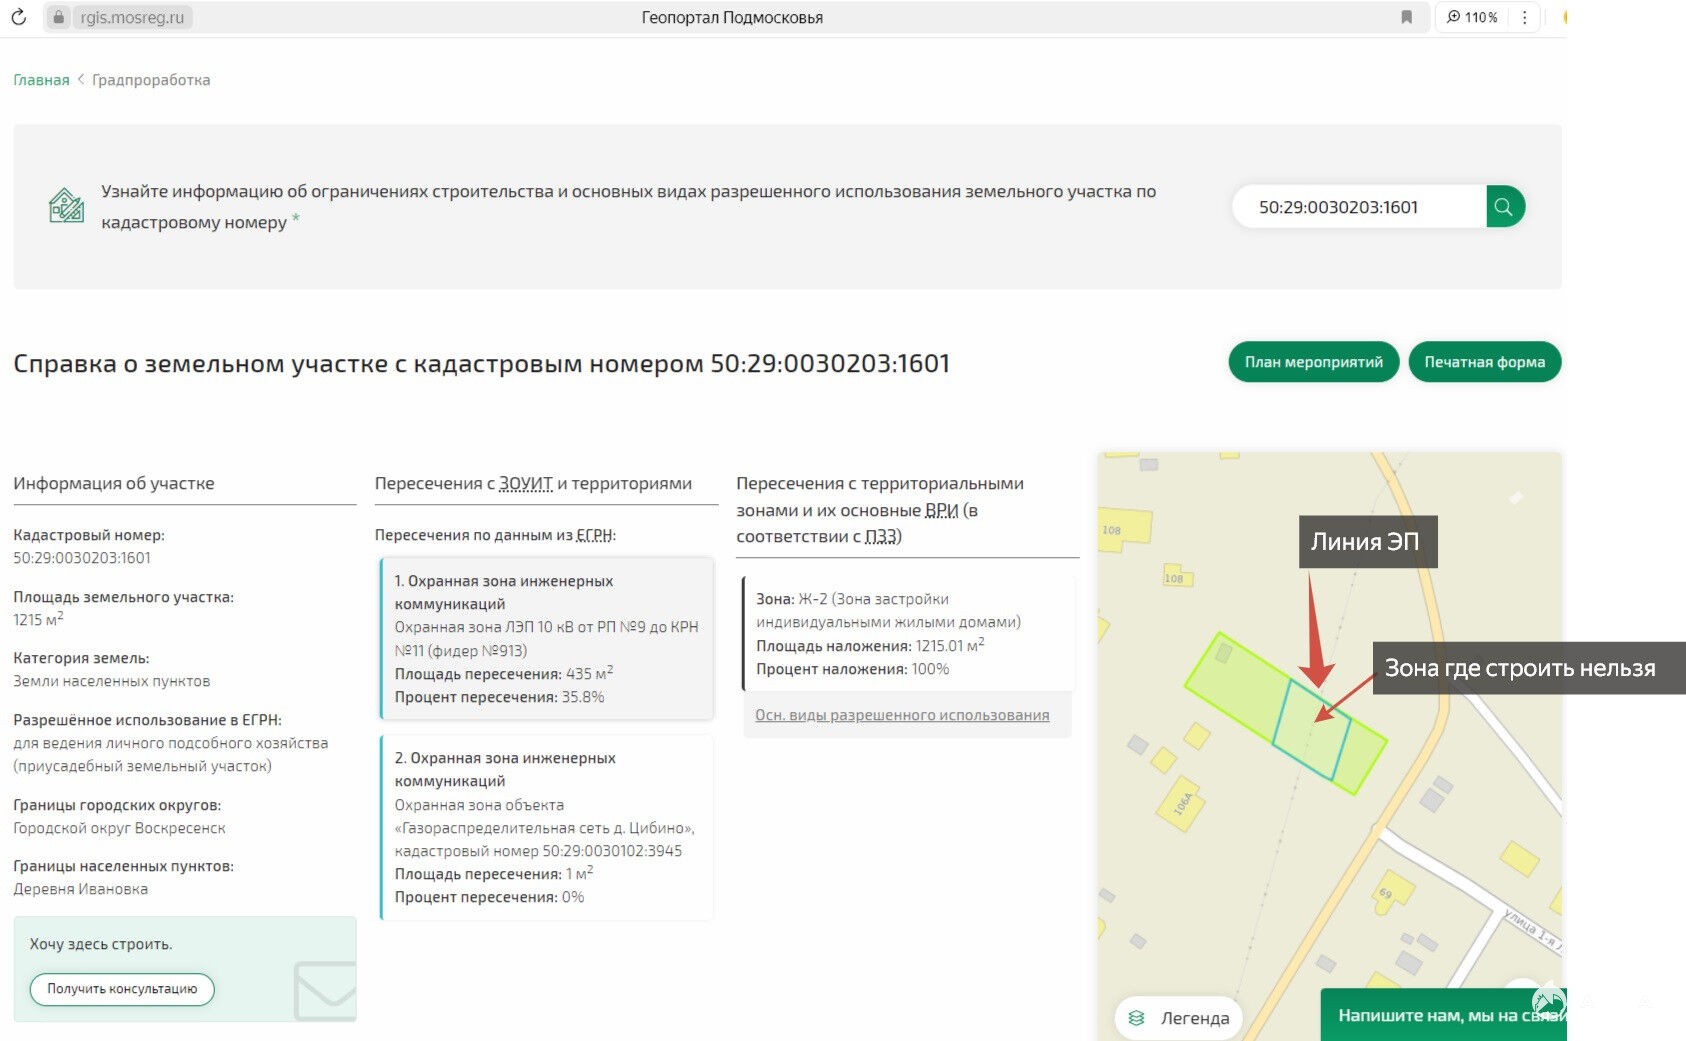Select the gas network protection zone card

click(547, 827)
